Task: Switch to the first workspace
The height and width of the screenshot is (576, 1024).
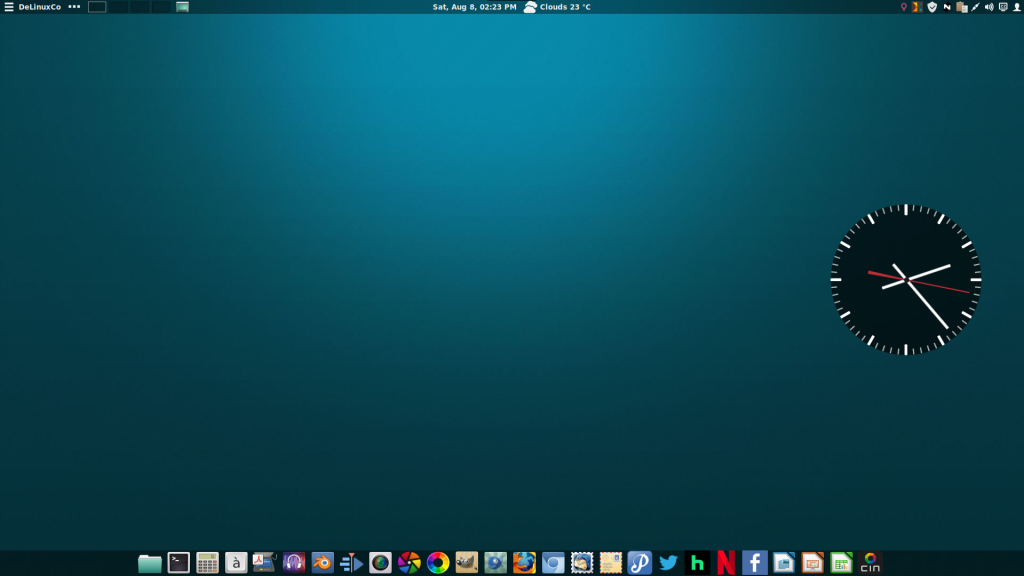Action: [x=97, y=7]
